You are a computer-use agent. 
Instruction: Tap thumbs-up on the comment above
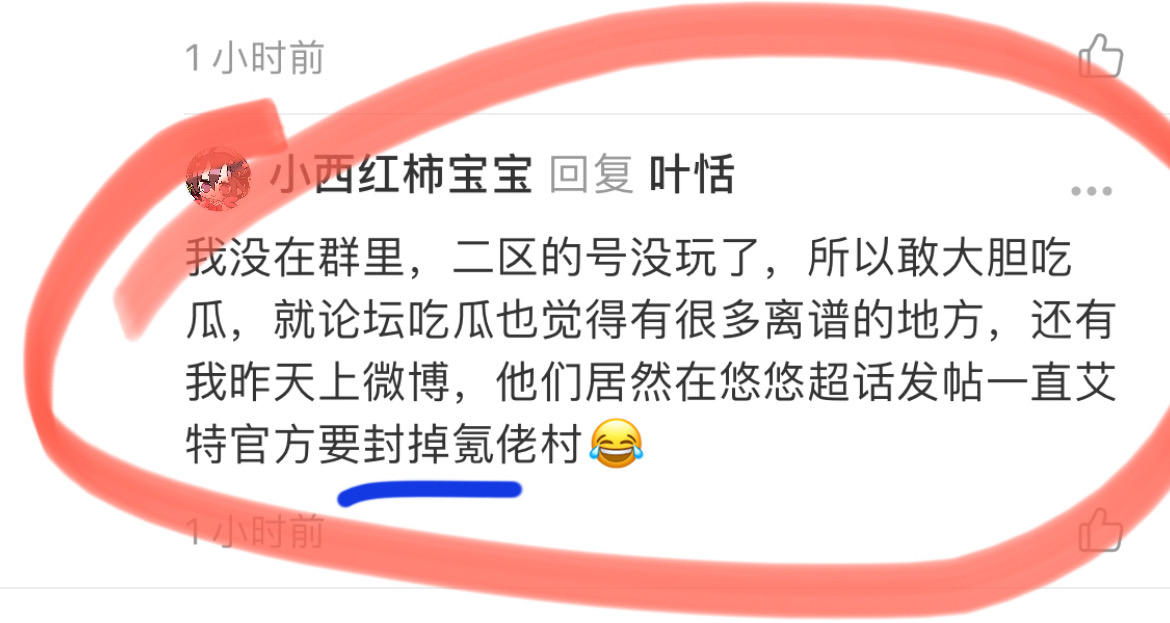click(x=1101, y=55)
